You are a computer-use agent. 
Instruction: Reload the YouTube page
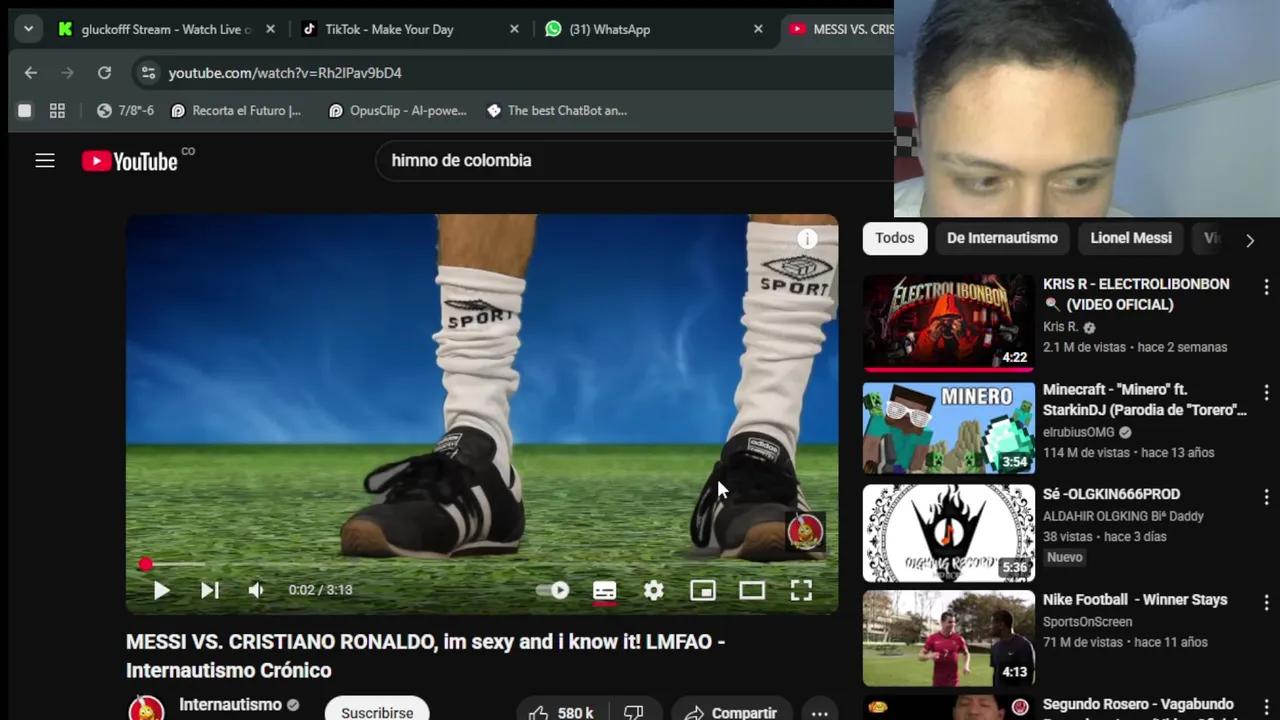click(x=104, y=72)
